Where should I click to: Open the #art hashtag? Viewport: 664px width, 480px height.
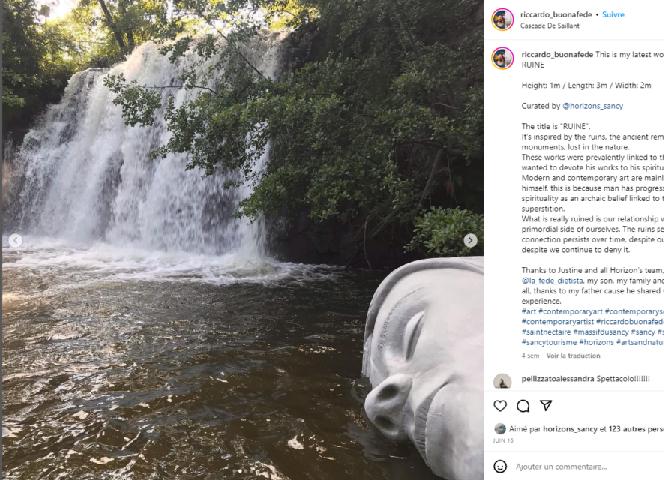pos(529,312)
